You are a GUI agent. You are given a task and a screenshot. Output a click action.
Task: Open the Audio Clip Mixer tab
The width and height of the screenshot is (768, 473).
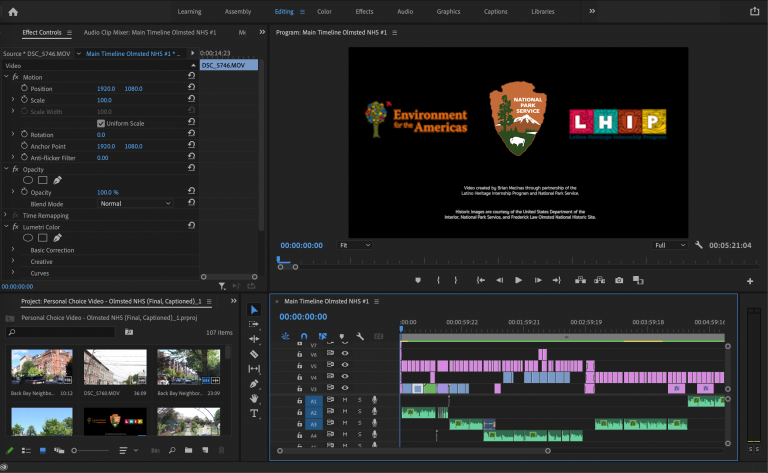149,33
